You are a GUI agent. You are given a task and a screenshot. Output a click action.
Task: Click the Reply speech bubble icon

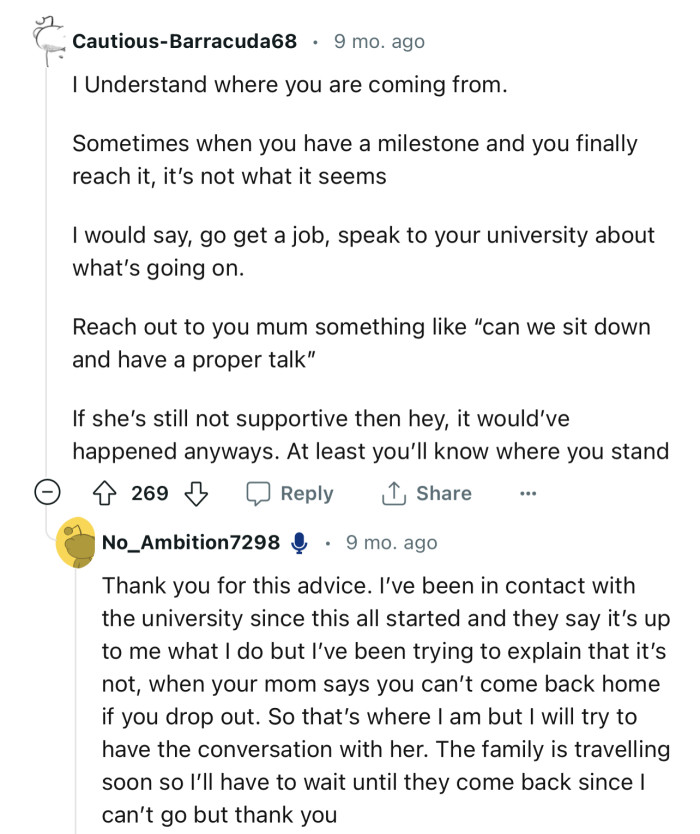pyautogui.click(x=260, y=493)
